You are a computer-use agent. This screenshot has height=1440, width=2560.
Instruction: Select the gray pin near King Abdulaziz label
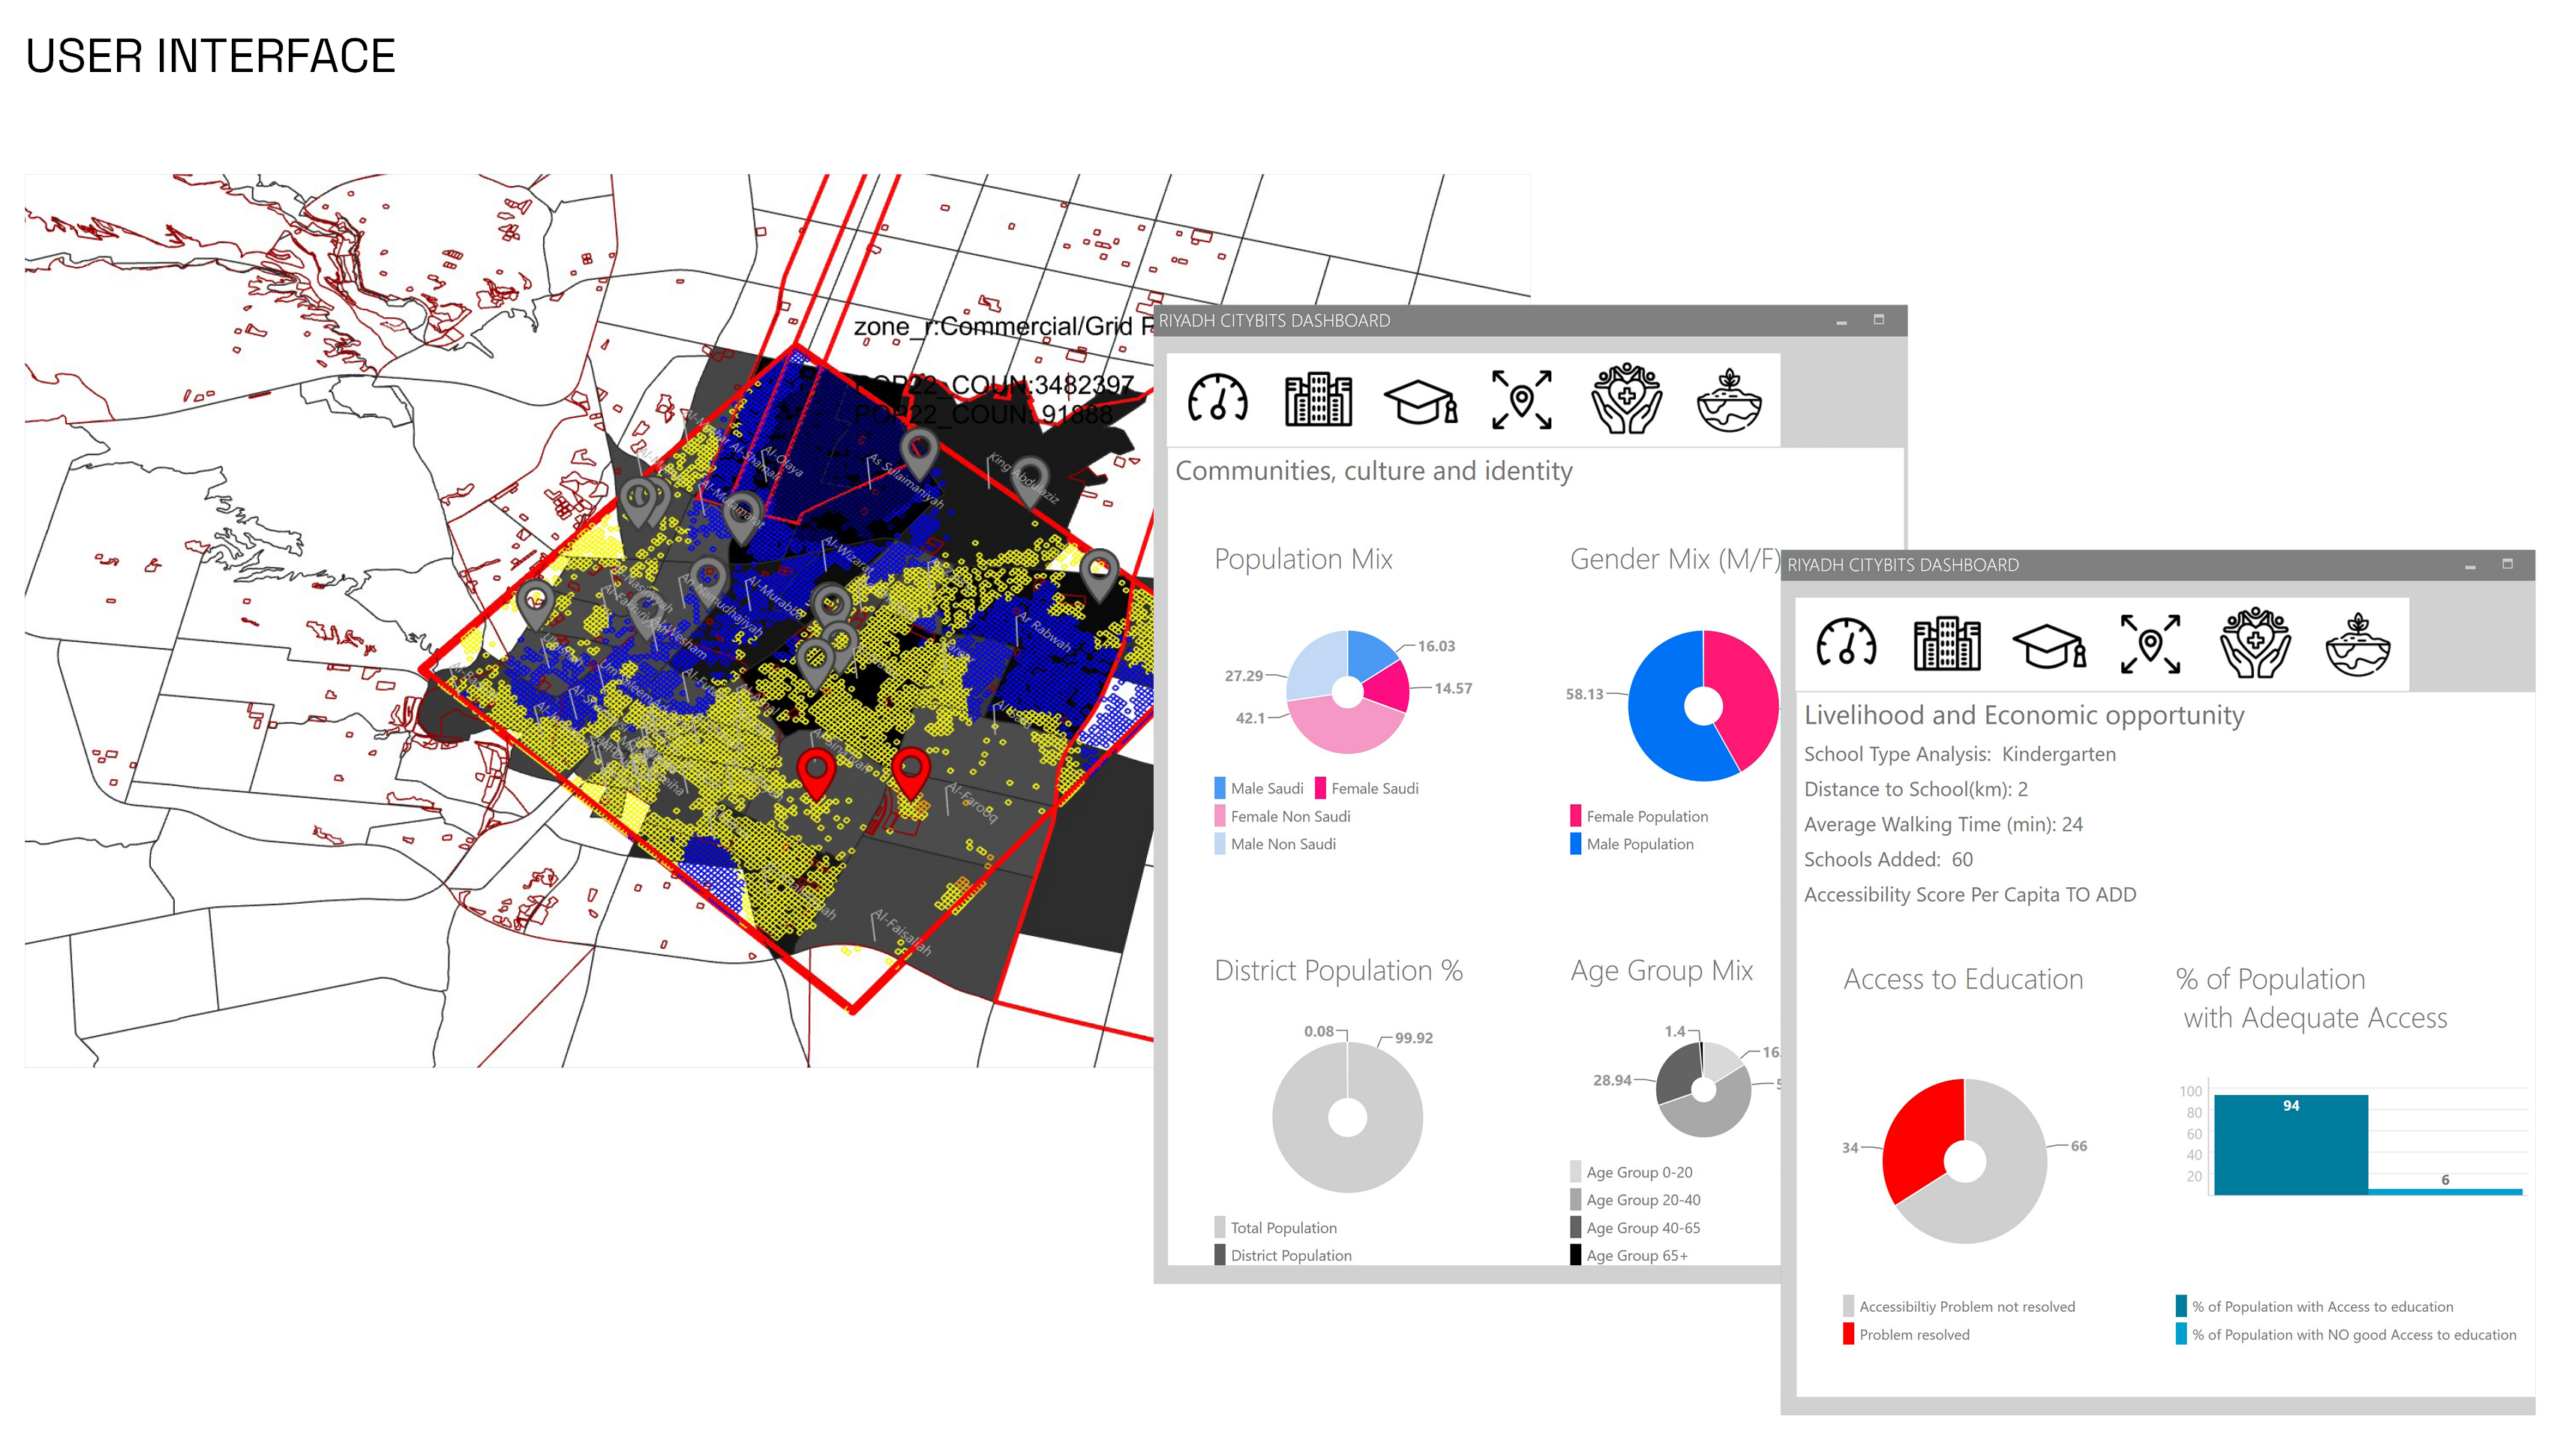pos(1030,480)
